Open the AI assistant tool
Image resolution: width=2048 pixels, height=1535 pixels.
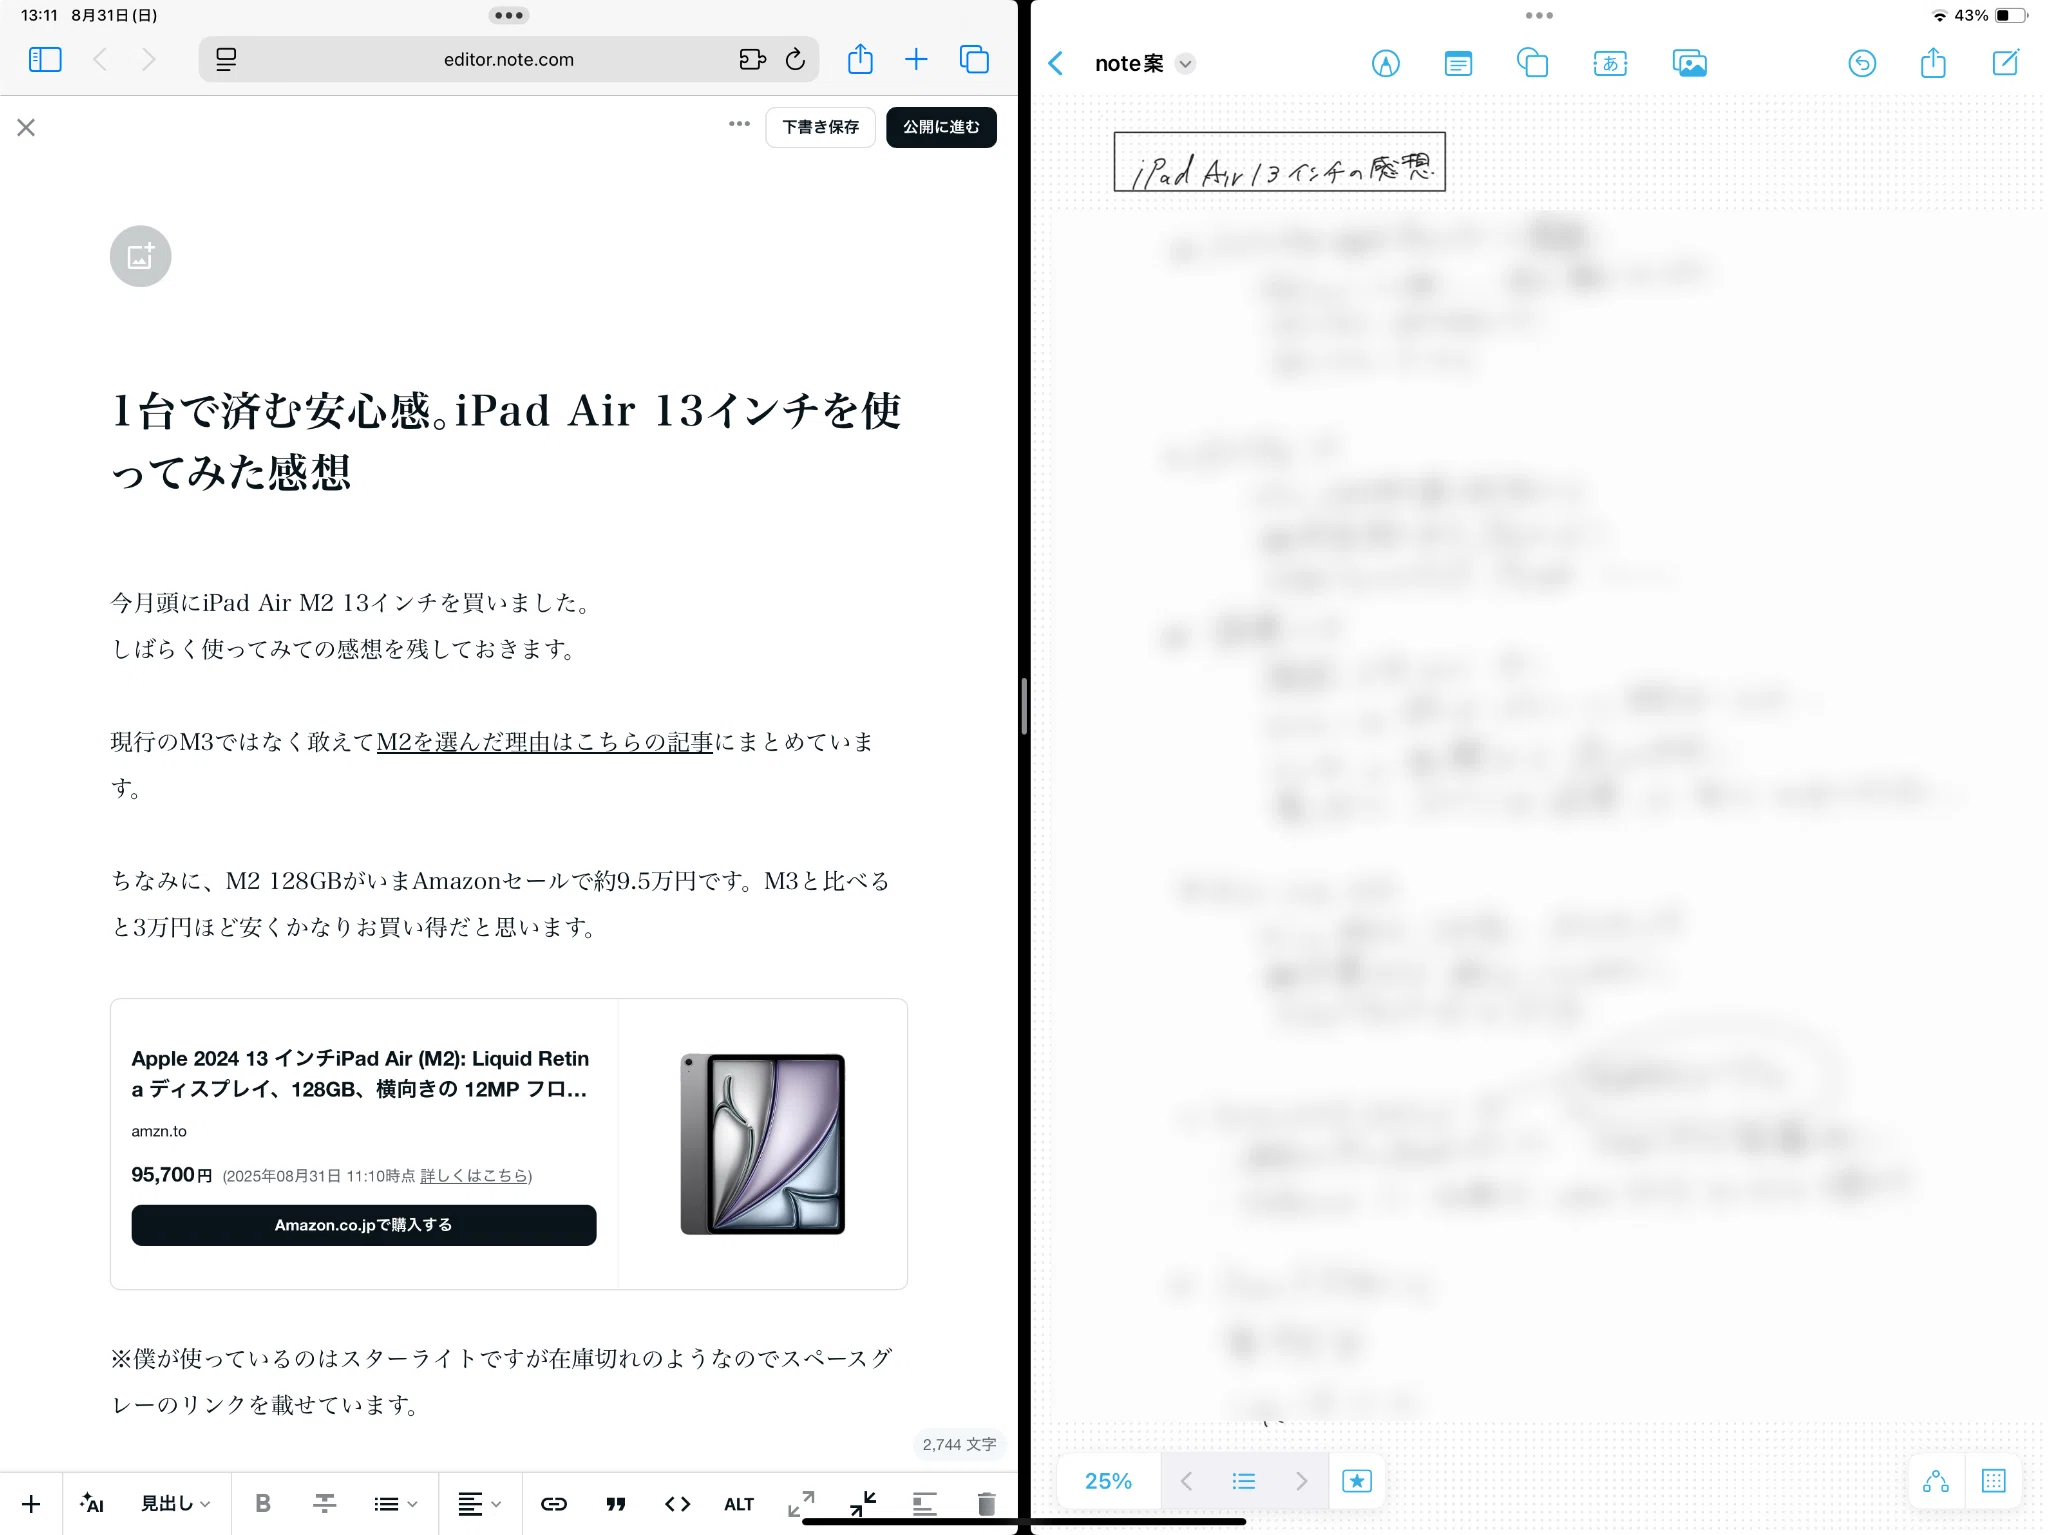point(92,1504)
